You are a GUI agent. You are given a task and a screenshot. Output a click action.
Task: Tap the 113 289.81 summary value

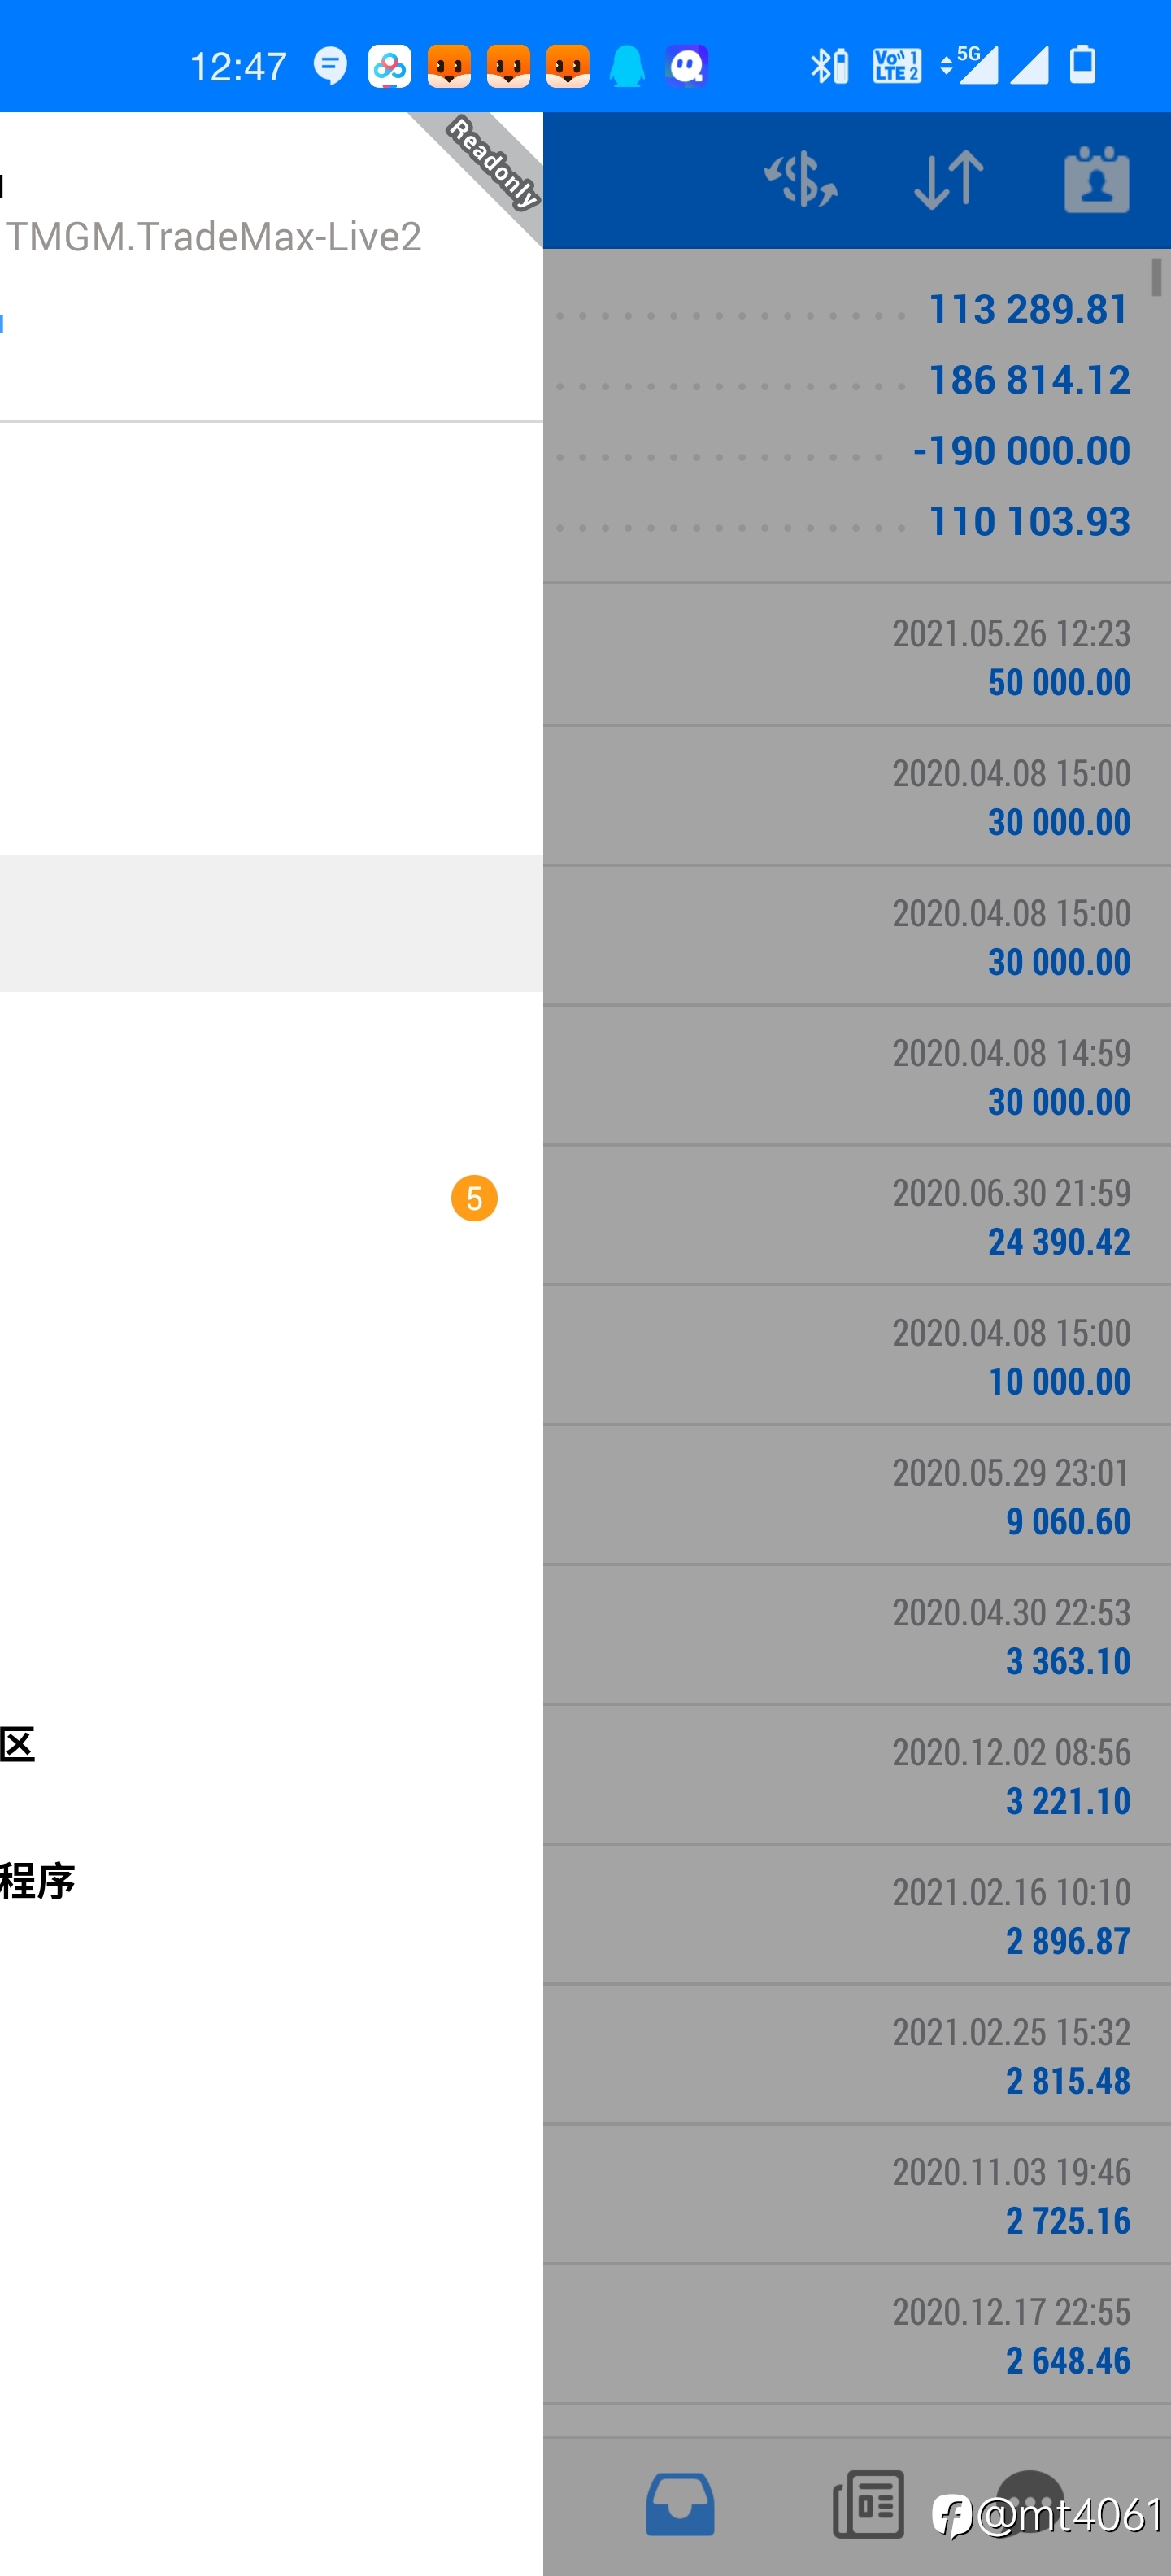1029,309
